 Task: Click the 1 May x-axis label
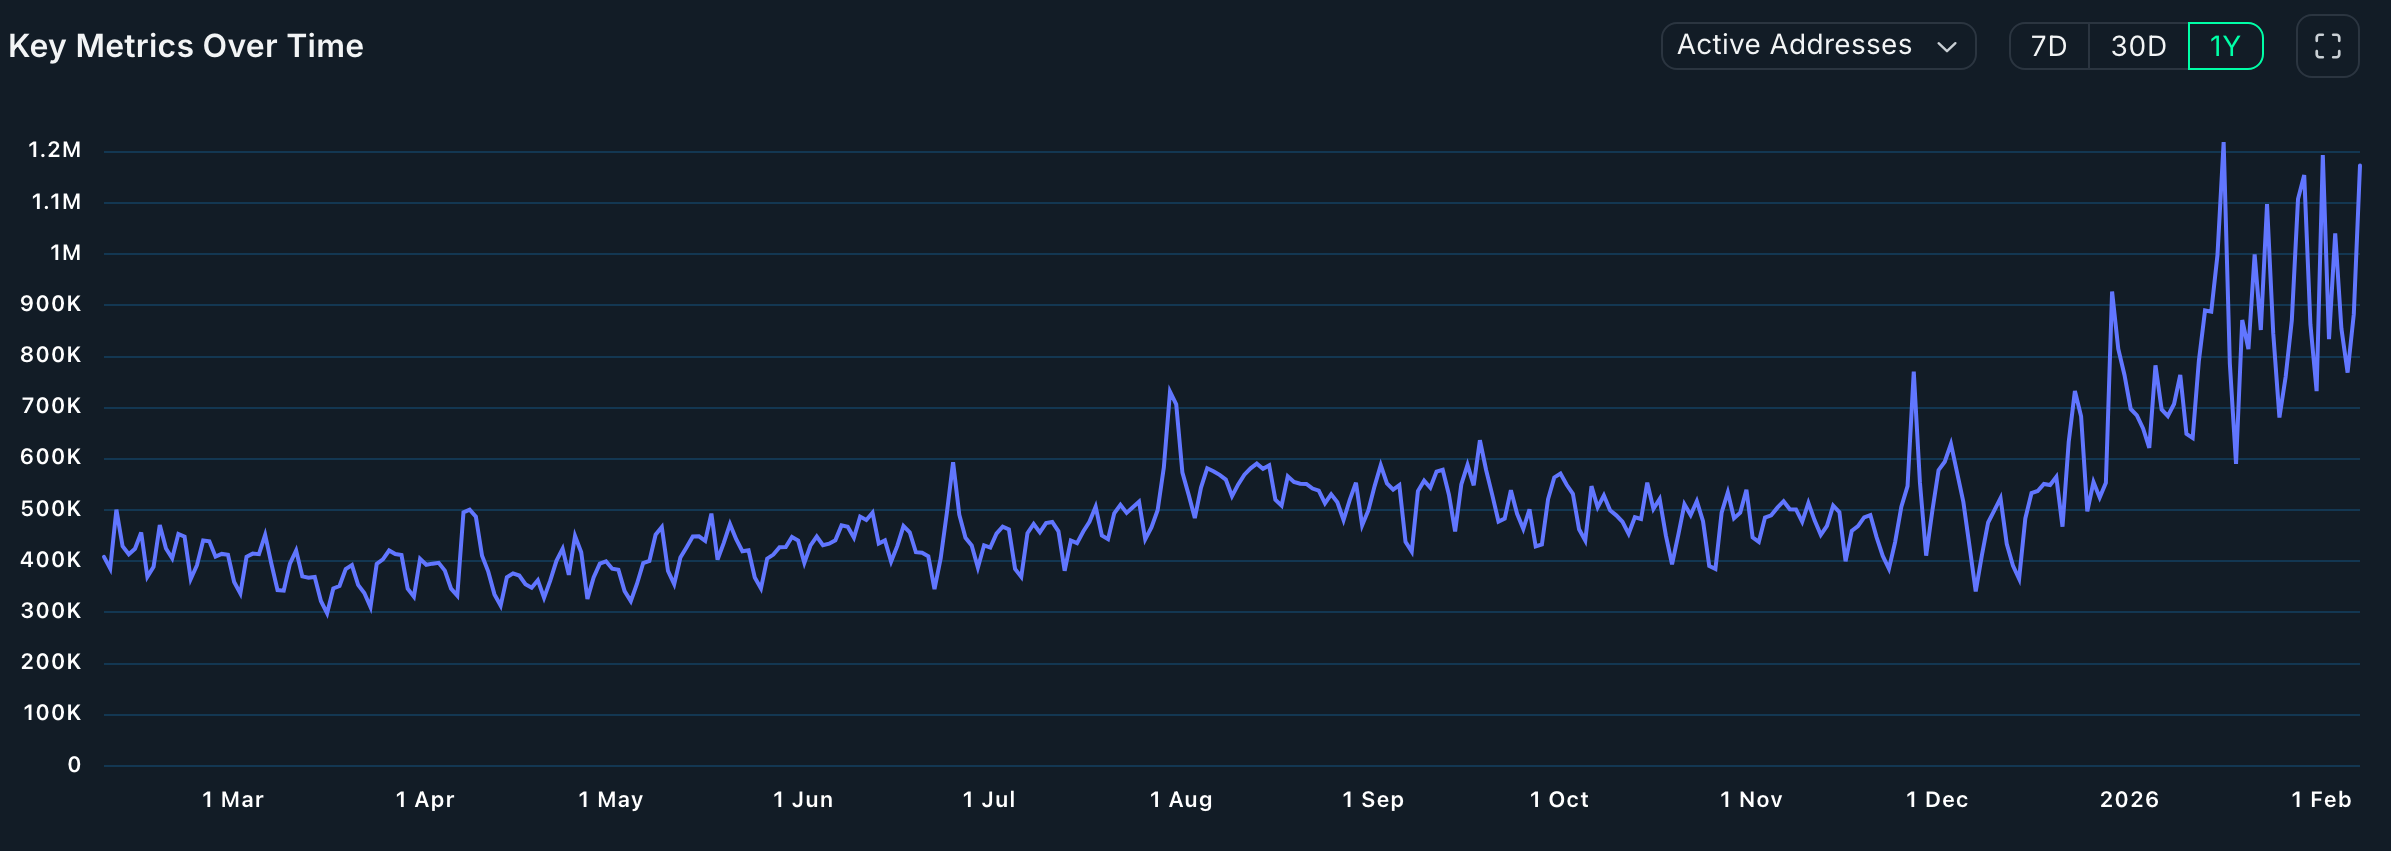(x=611, y=800)
